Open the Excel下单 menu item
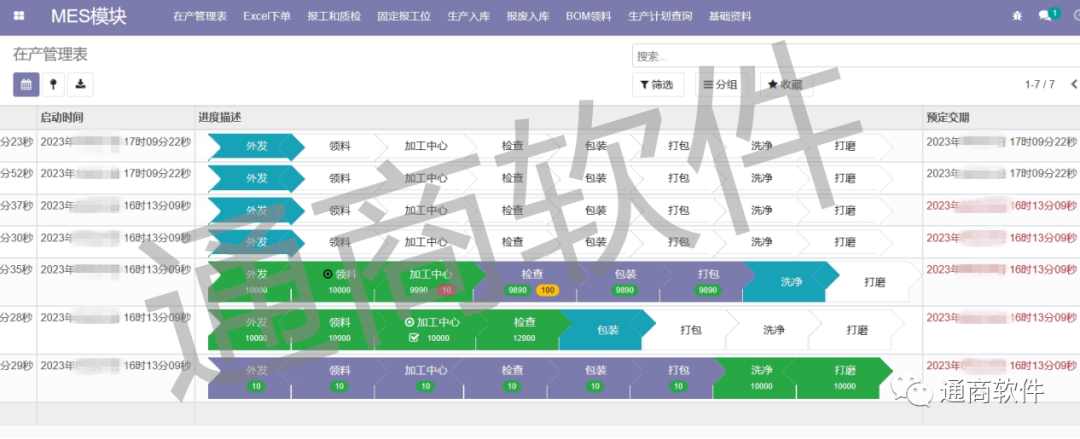 [267, 16]
